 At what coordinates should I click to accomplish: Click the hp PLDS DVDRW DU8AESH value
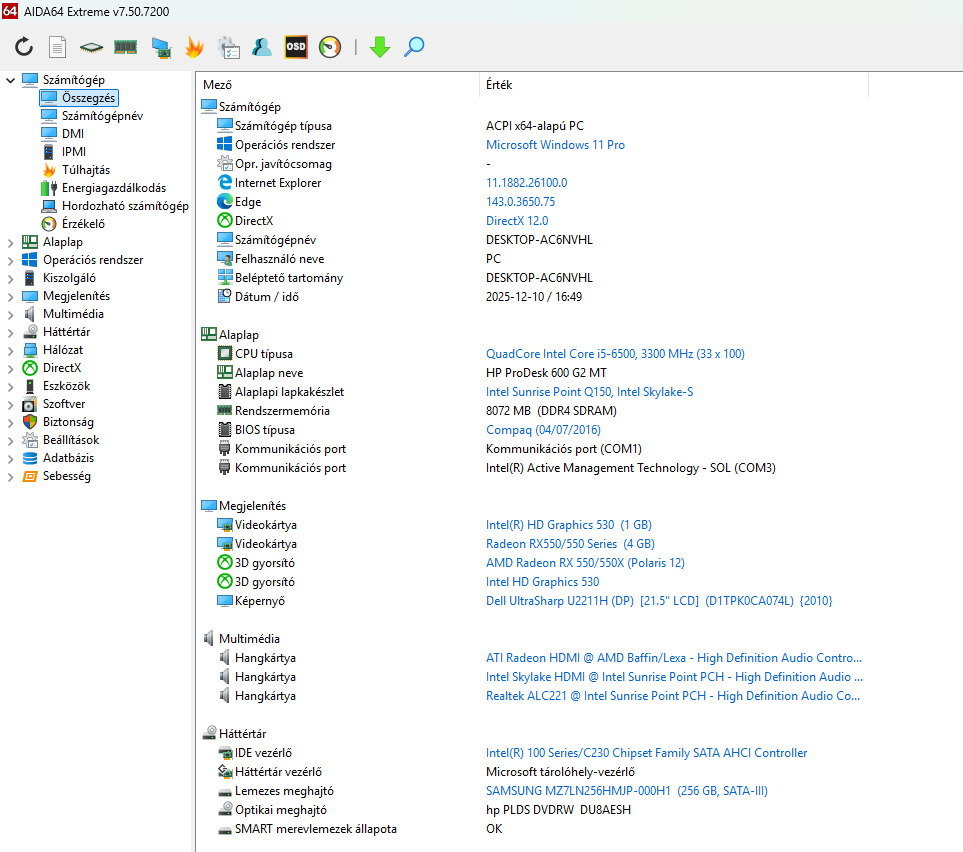(x=558, y=810)
